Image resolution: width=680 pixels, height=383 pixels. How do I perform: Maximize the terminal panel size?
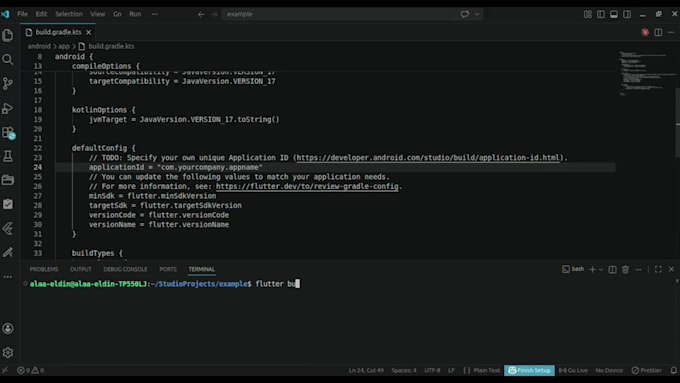coord(658,269)
